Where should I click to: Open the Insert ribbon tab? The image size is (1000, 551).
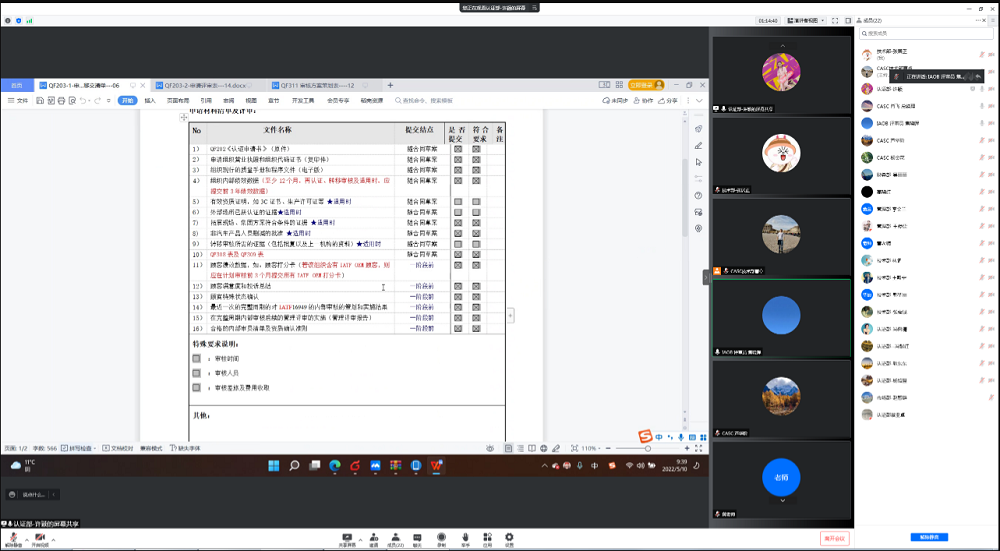point(150,101)
